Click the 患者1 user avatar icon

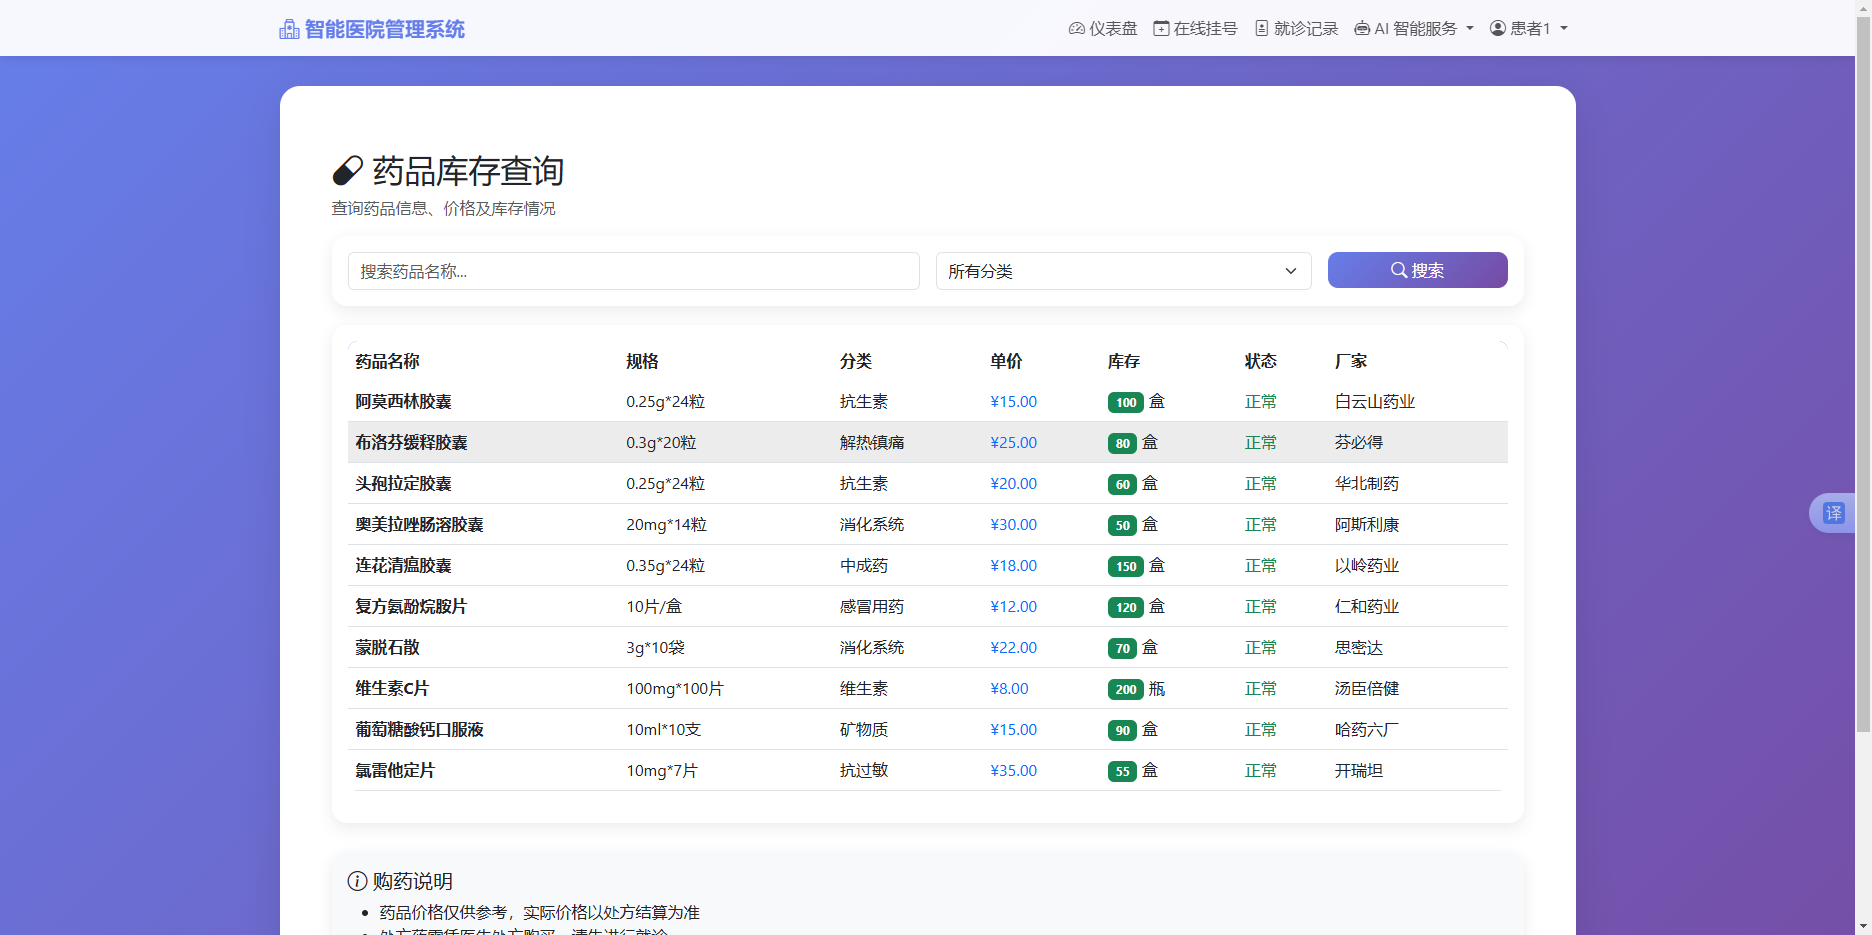coord(1497,28)
